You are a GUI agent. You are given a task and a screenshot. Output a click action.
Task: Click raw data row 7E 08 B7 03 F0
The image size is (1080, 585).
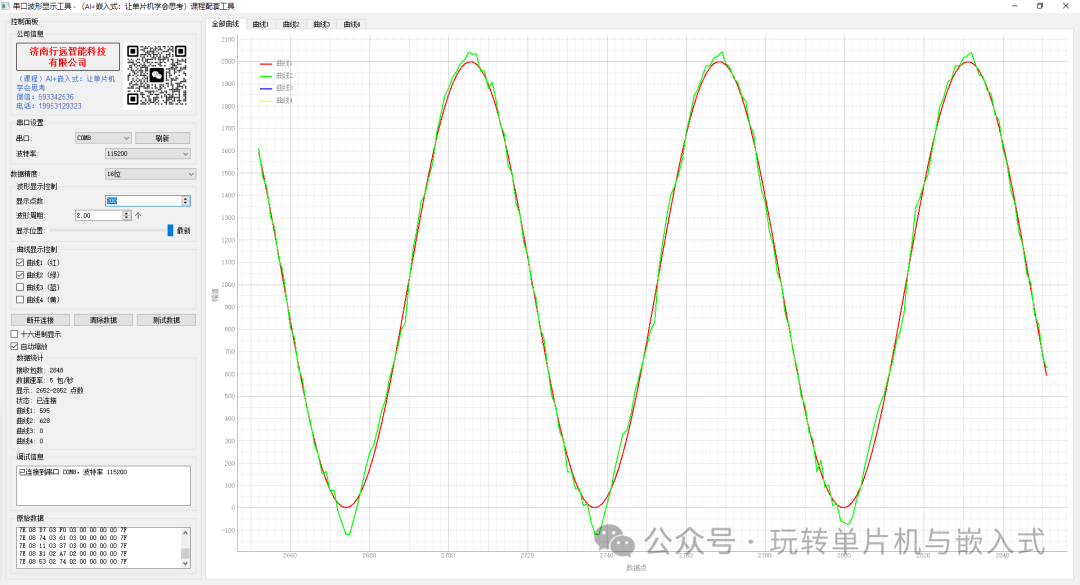tap(73, 531)
